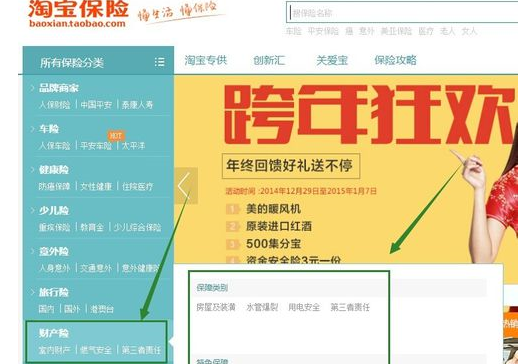523x364 pixels.
Task: Select 女性健康 under 健康险
Action: click(x=96, y=186)
